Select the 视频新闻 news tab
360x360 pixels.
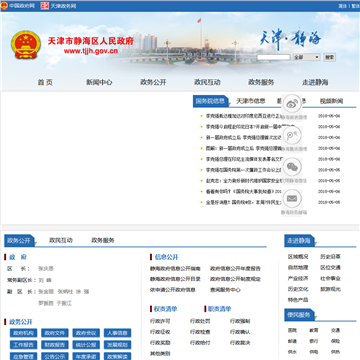pos(331,101)
